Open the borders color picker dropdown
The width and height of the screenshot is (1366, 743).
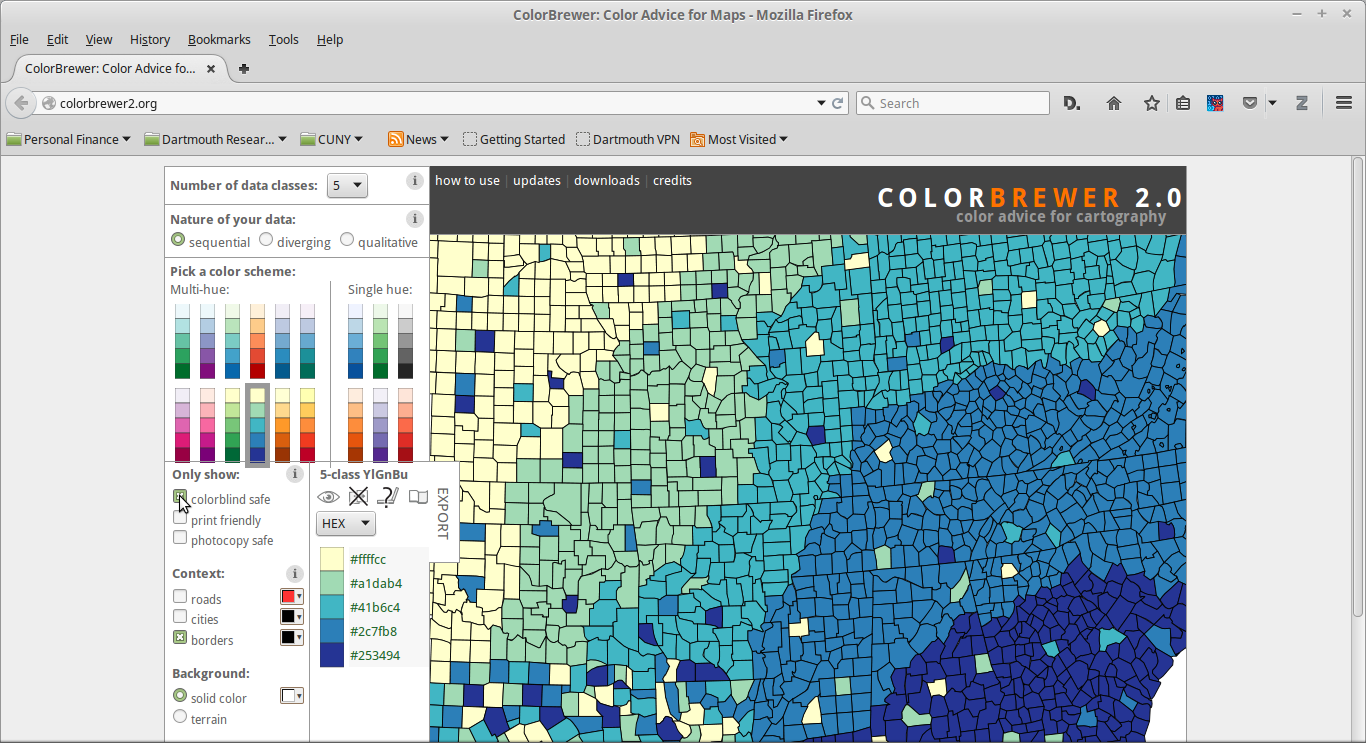tap(291, 638)
